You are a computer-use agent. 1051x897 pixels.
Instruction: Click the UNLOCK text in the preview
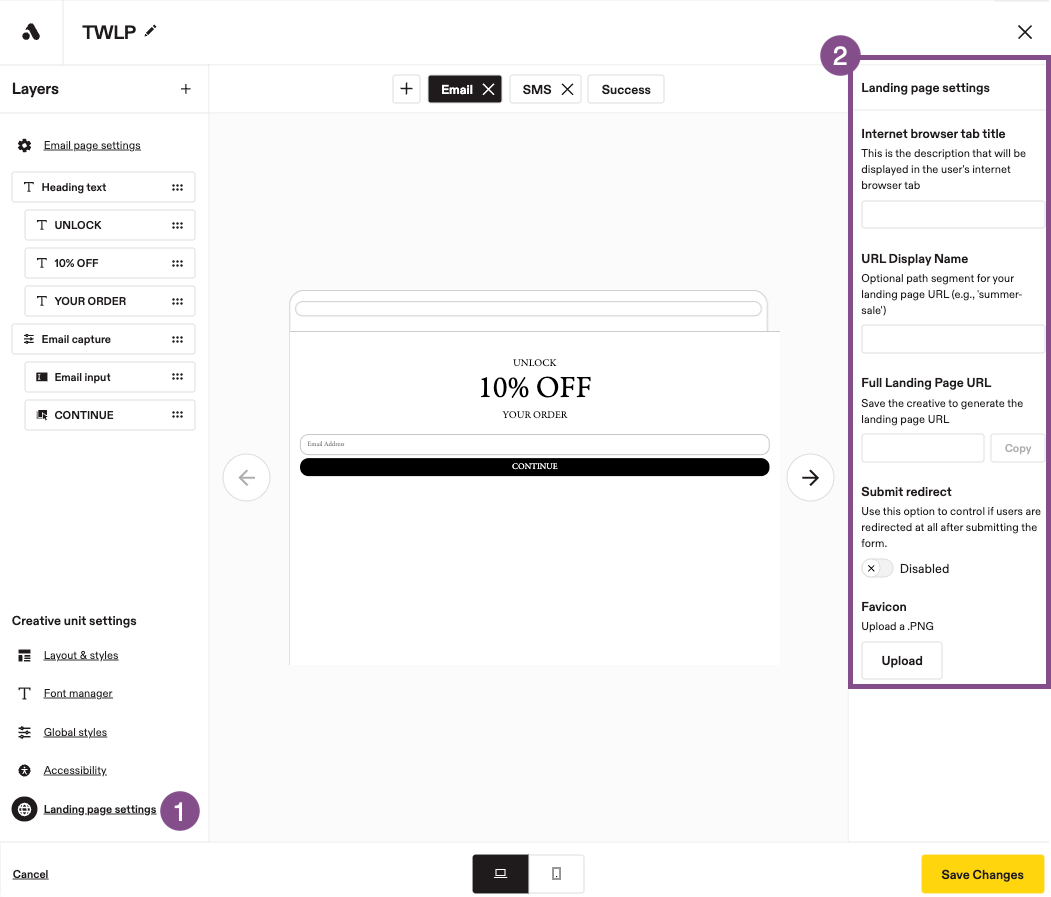pos(535,363)
